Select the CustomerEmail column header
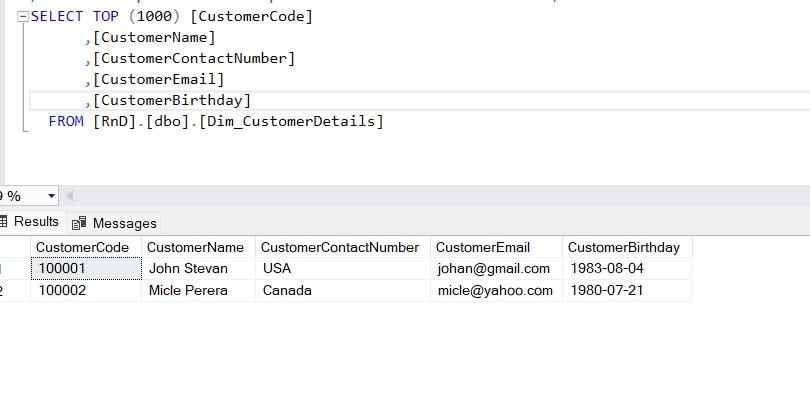The height and width of the screenshot is (412, 810). (496, 247)
